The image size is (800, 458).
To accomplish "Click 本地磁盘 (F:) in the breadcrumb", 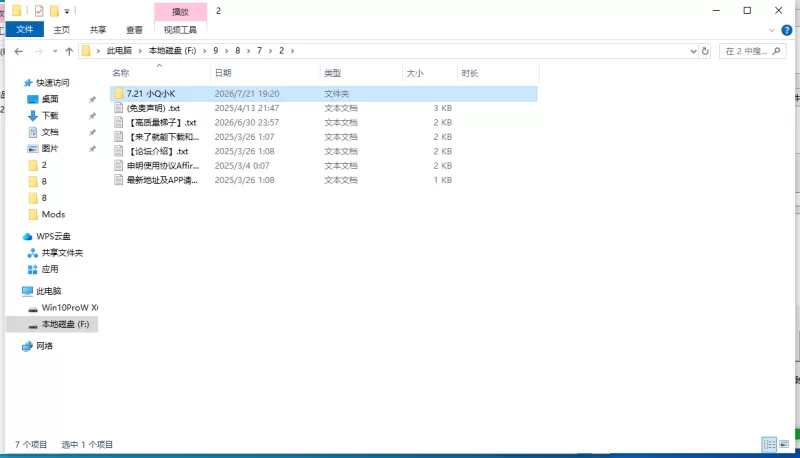I will click(172, 50).
